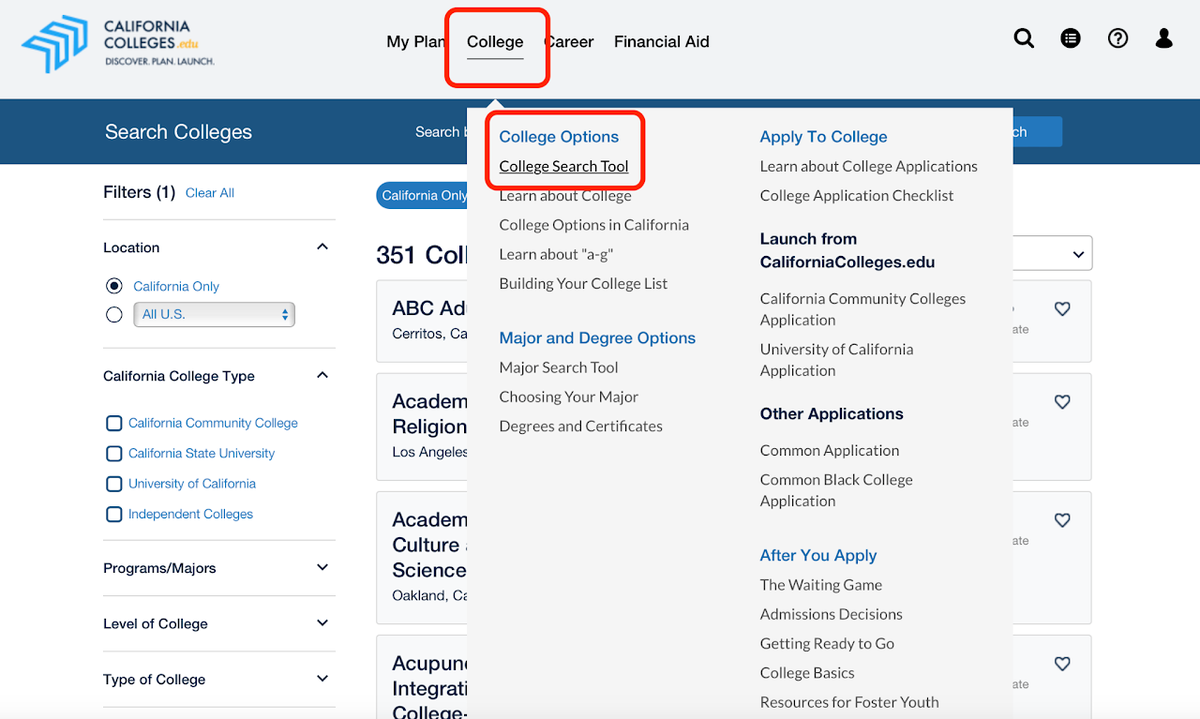Collapse the Location filter section
Screen dimensions: 1200x719
(321, 245)
